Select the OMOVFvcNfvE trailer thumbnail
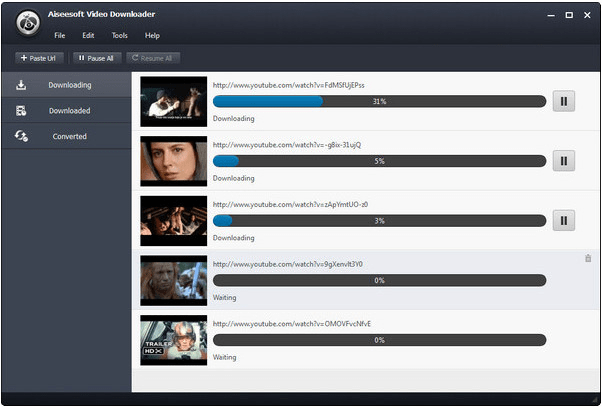The image size is (602, 407). (174, 340)
